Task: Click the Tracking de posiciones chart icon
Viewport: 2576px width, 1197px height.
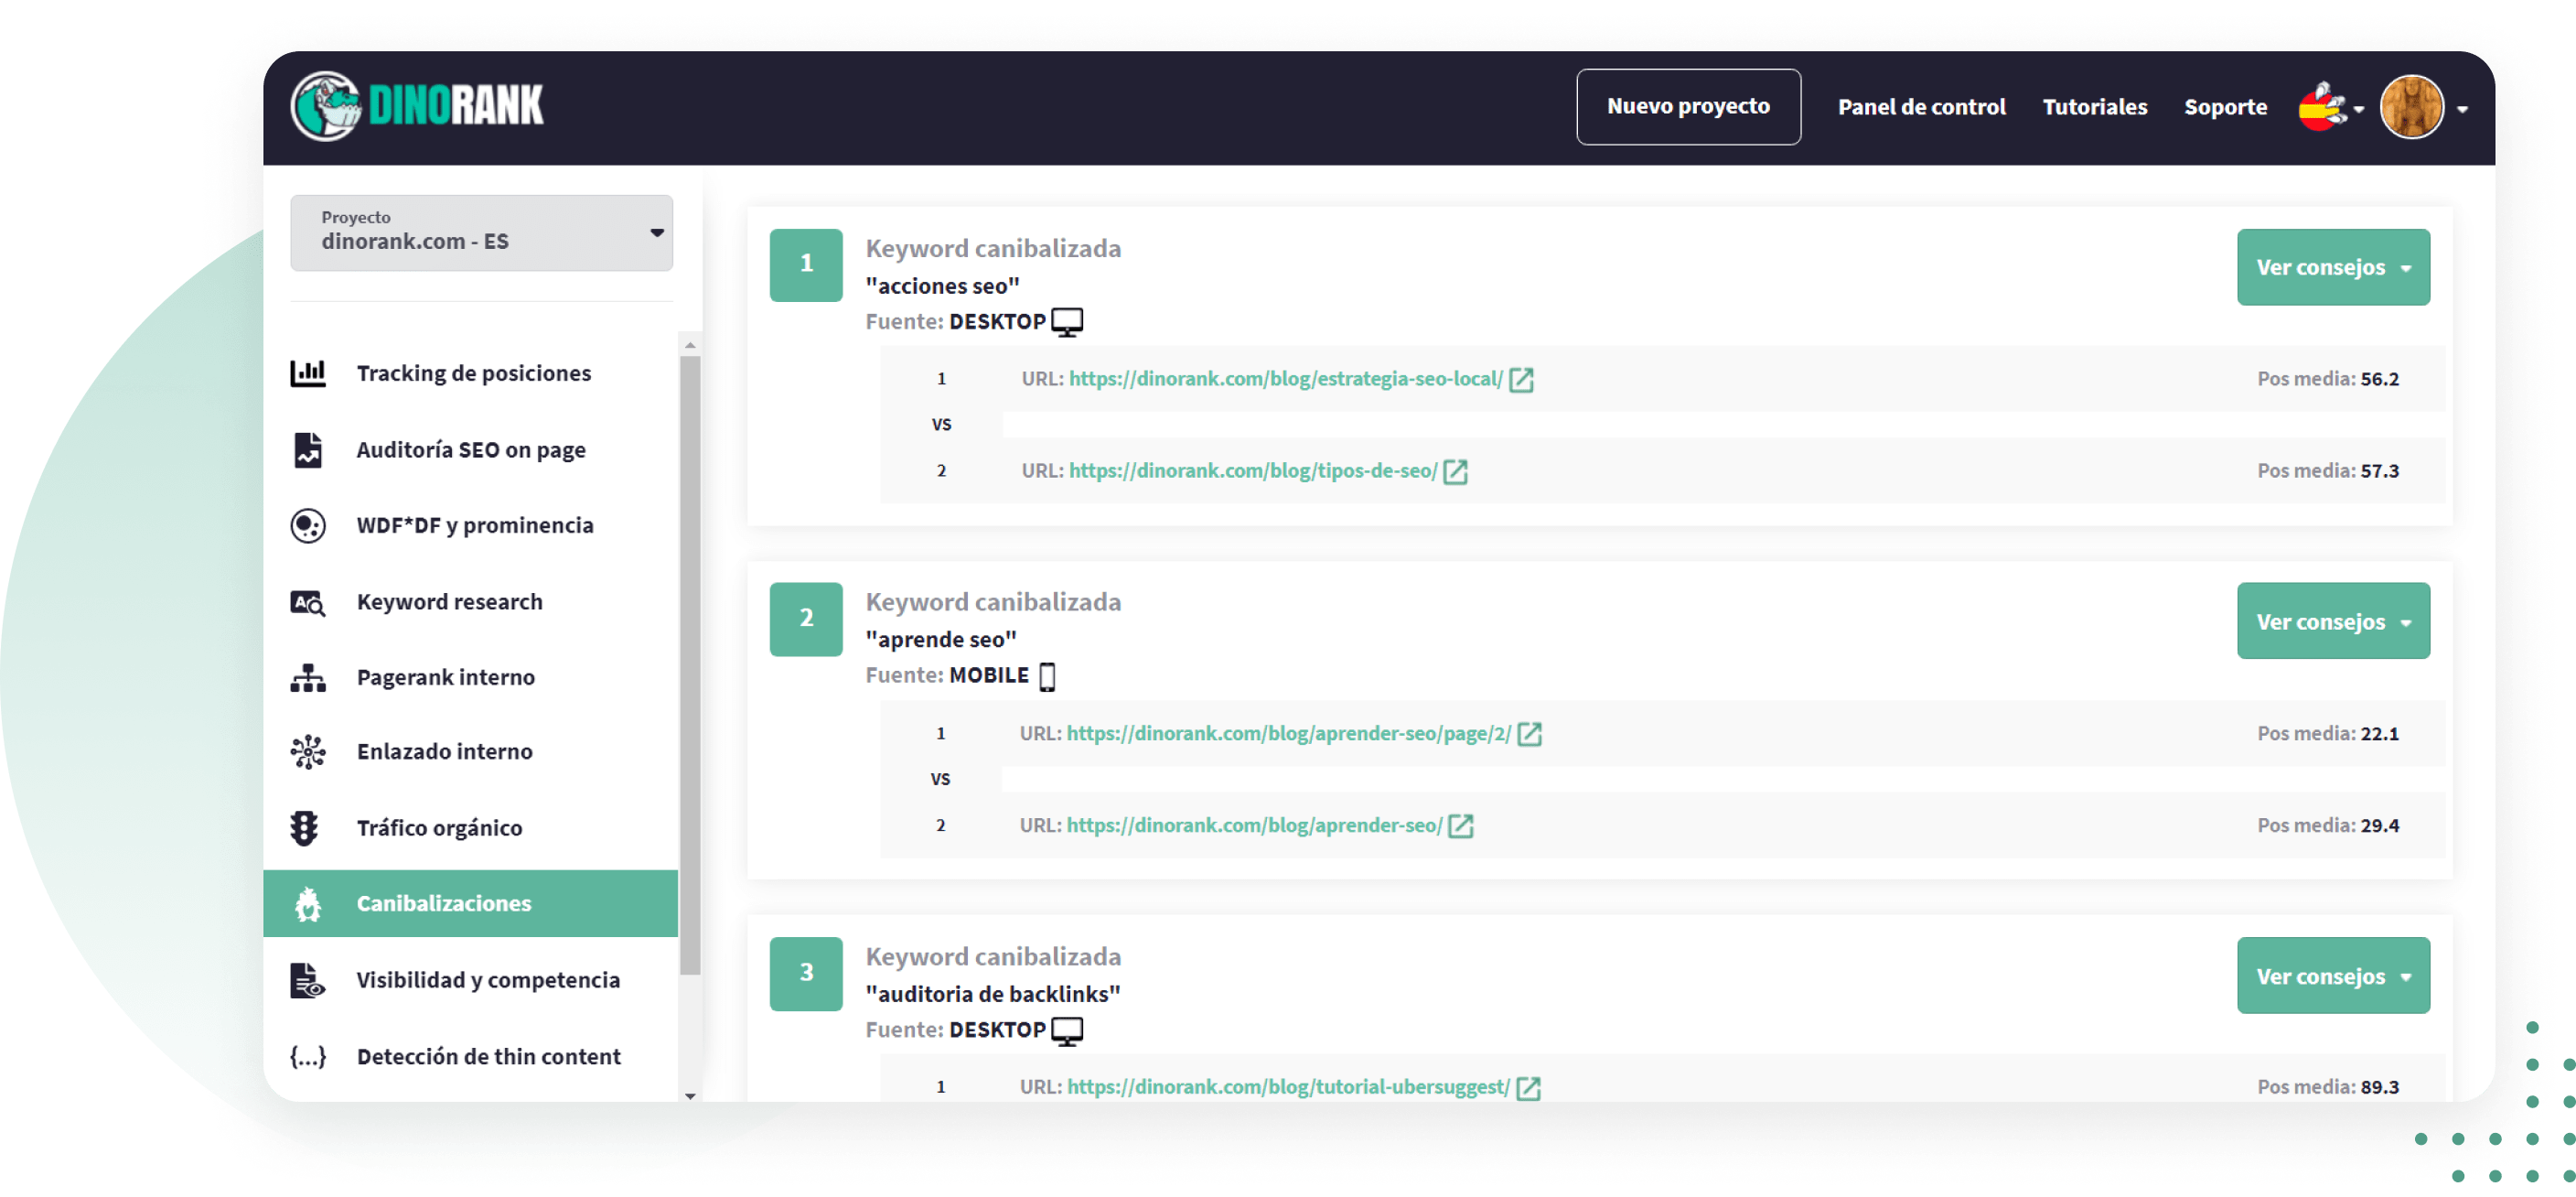Action: pos(308,373)
